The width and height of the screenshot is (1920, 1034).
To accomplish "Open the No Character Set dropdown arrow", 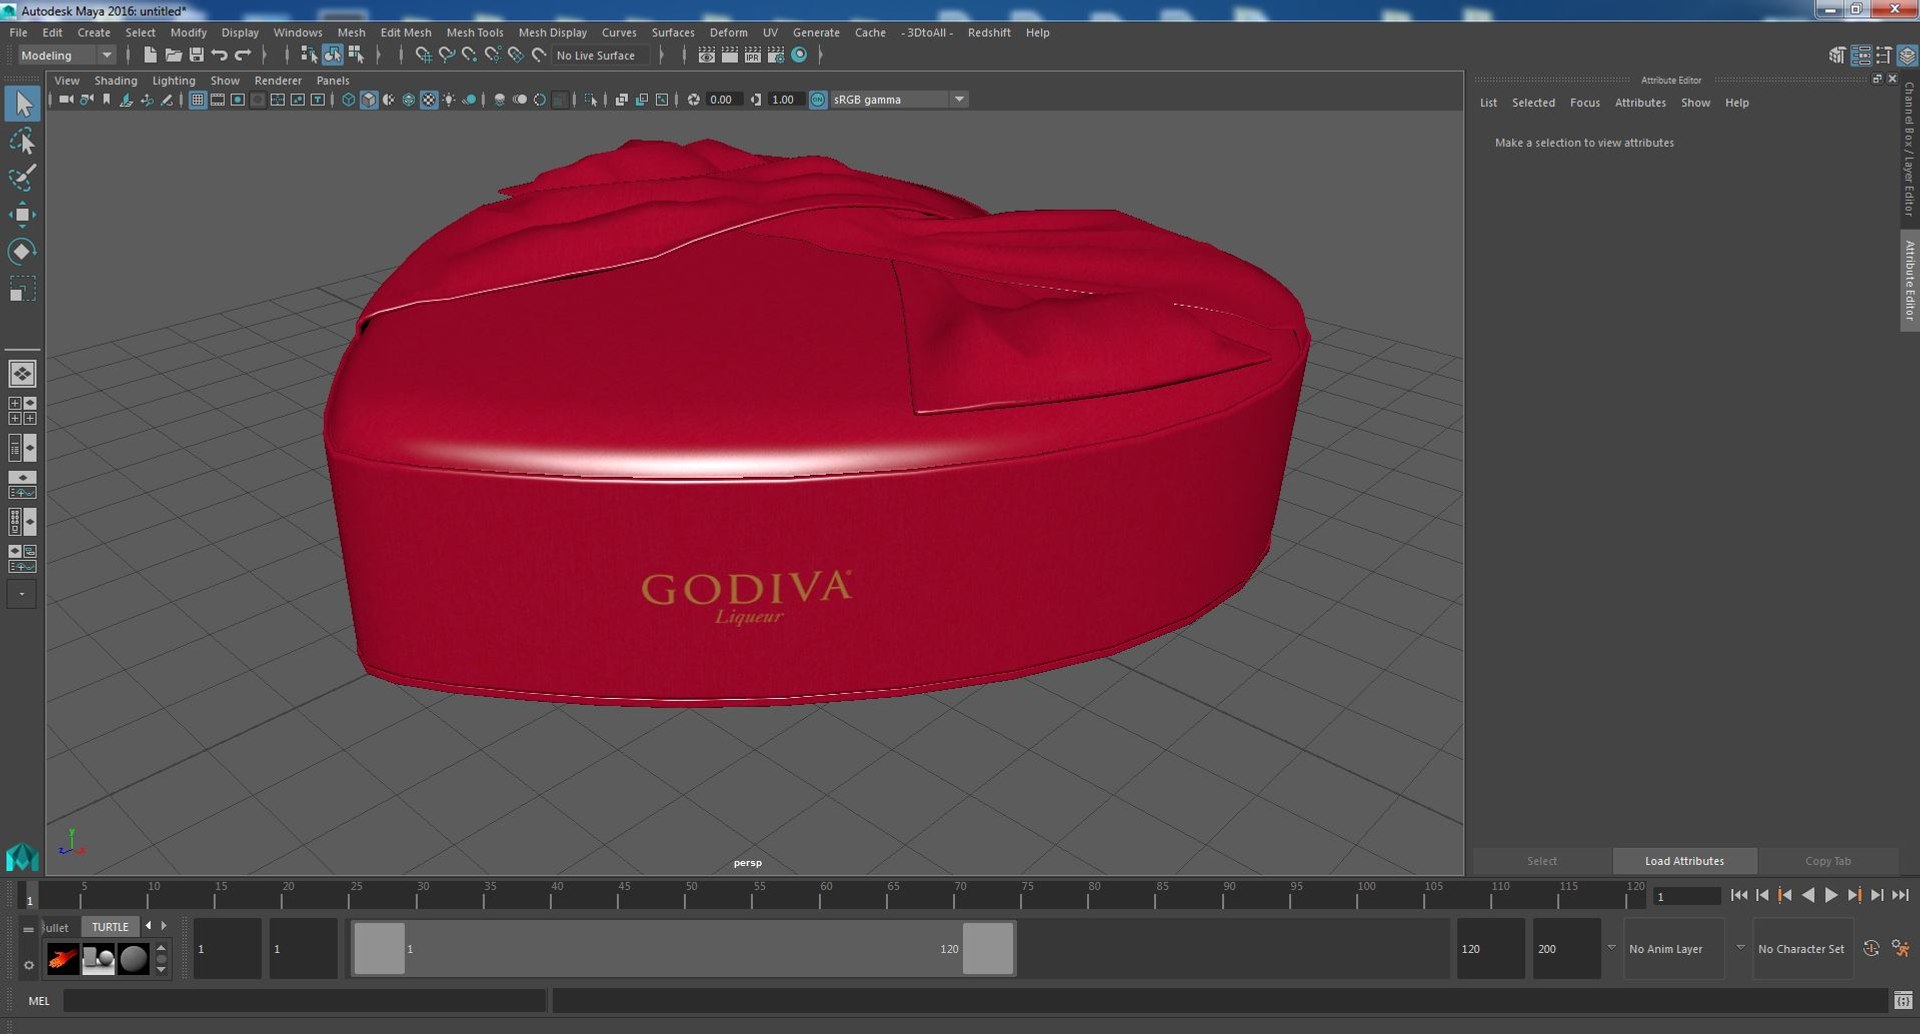I will [1740, 948].
